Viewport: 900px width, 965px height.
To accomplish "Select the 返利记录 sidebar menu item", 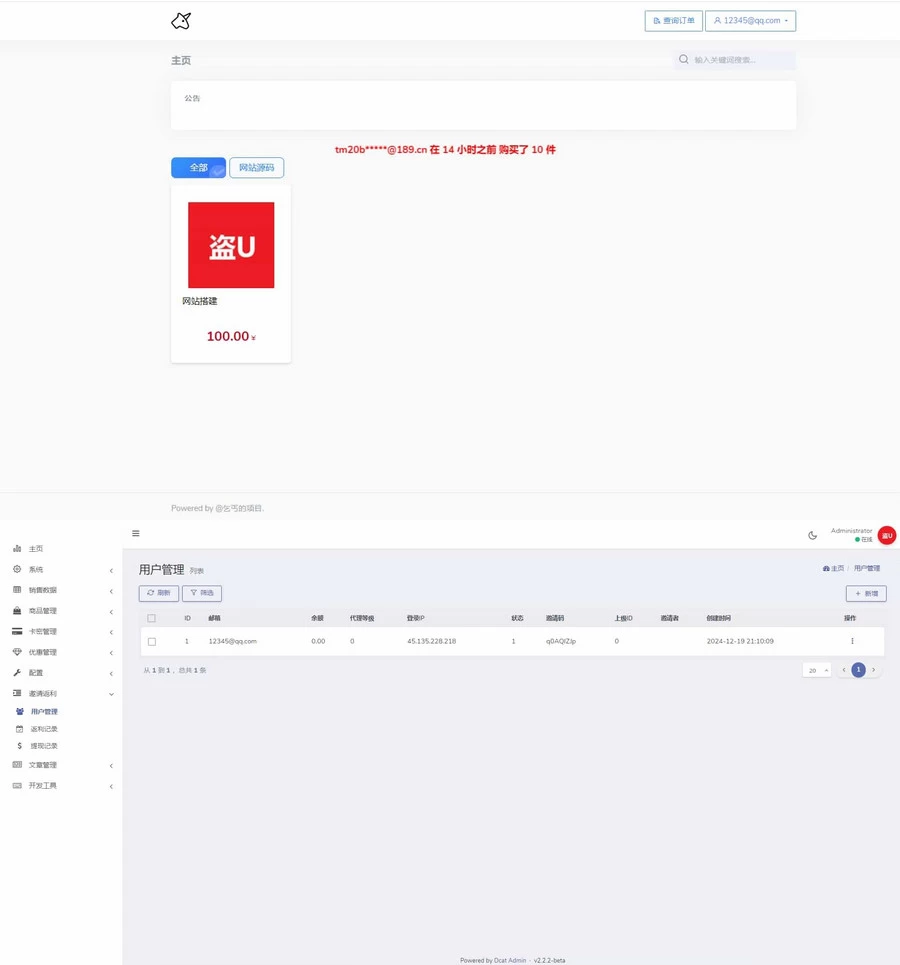I will pos(43,729).
